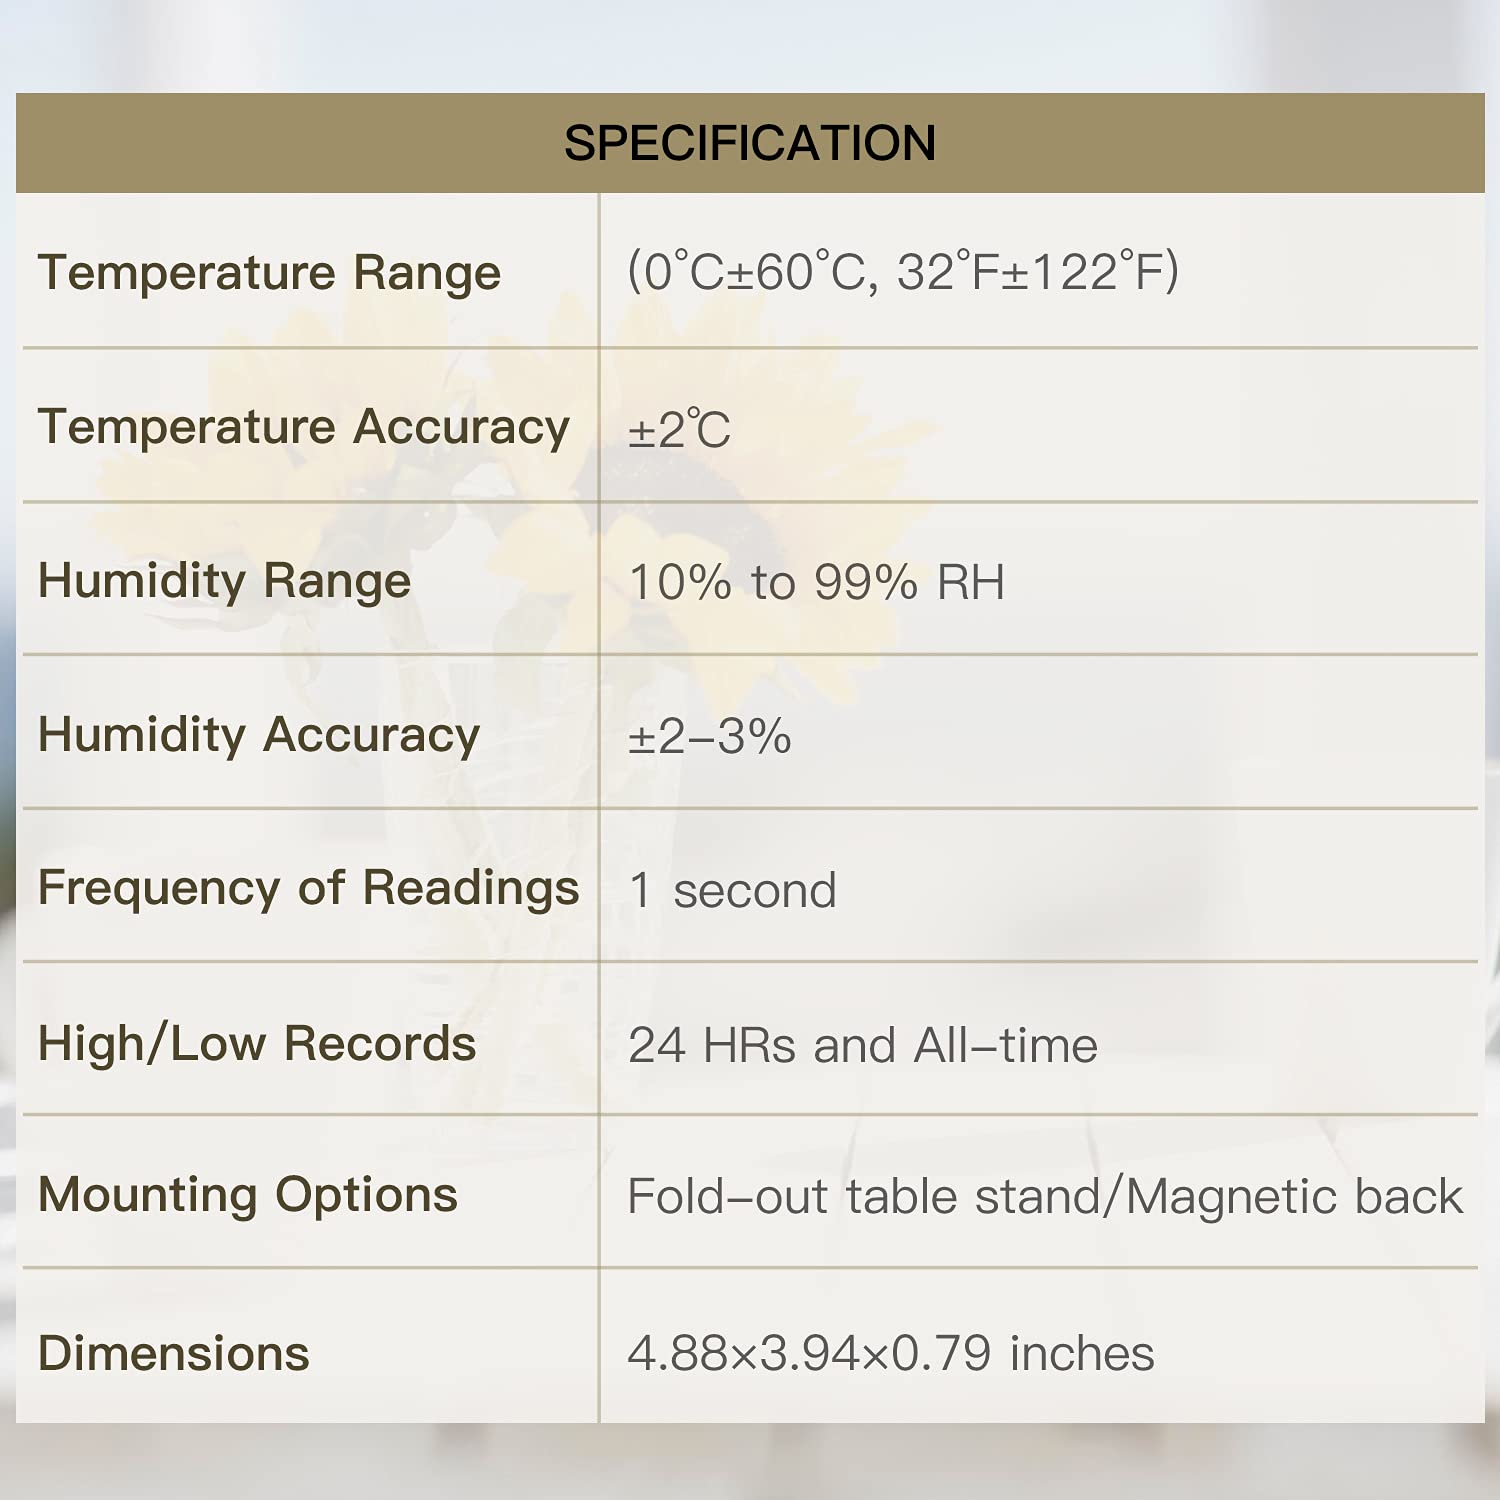Click the All-time text
Image resolution: width=1500 pixels, height=1500 pixels.
click(1005, 1046)
